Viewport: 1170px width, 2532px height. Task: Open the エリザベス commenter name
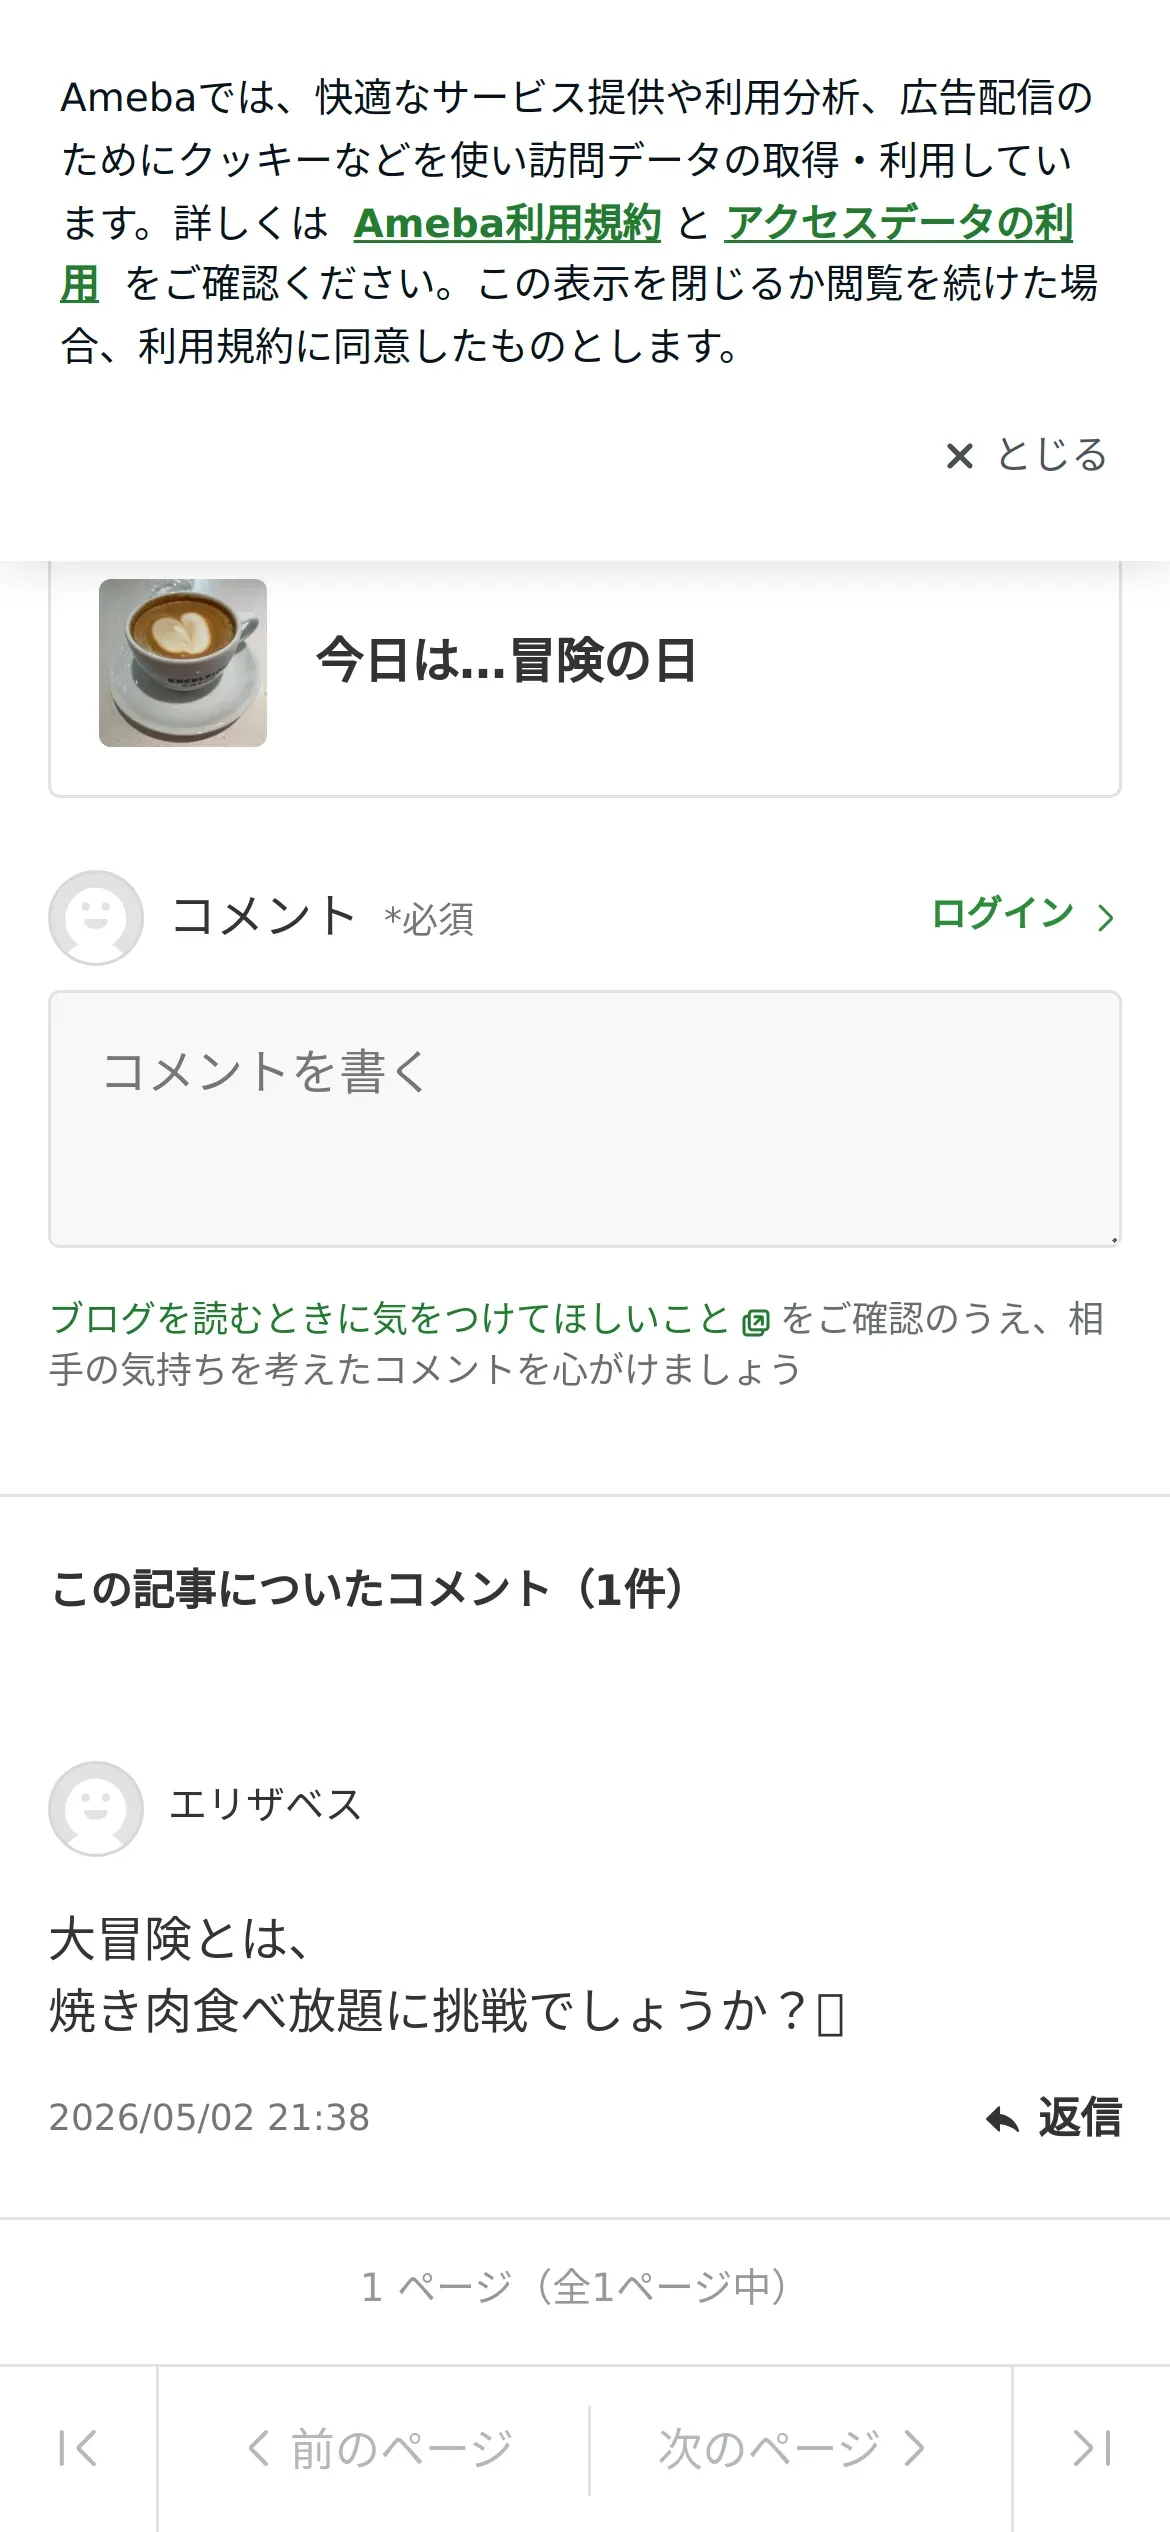[x=266, y=1805]
